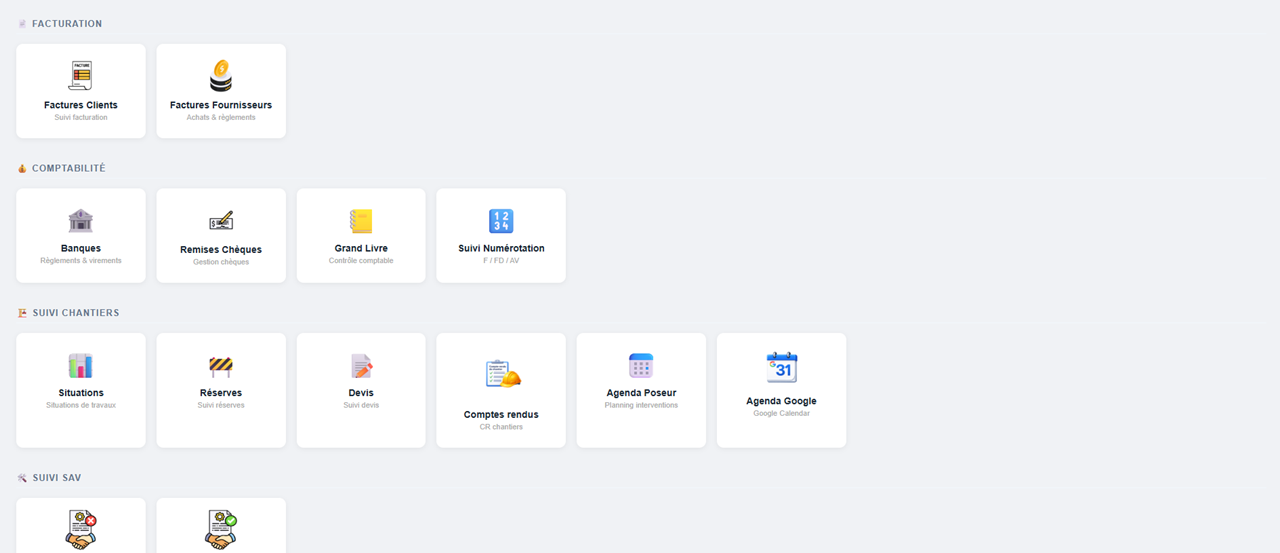Click the FACTURATION section header
This screenshot has width=1280, height=553.
click(67, 24)
